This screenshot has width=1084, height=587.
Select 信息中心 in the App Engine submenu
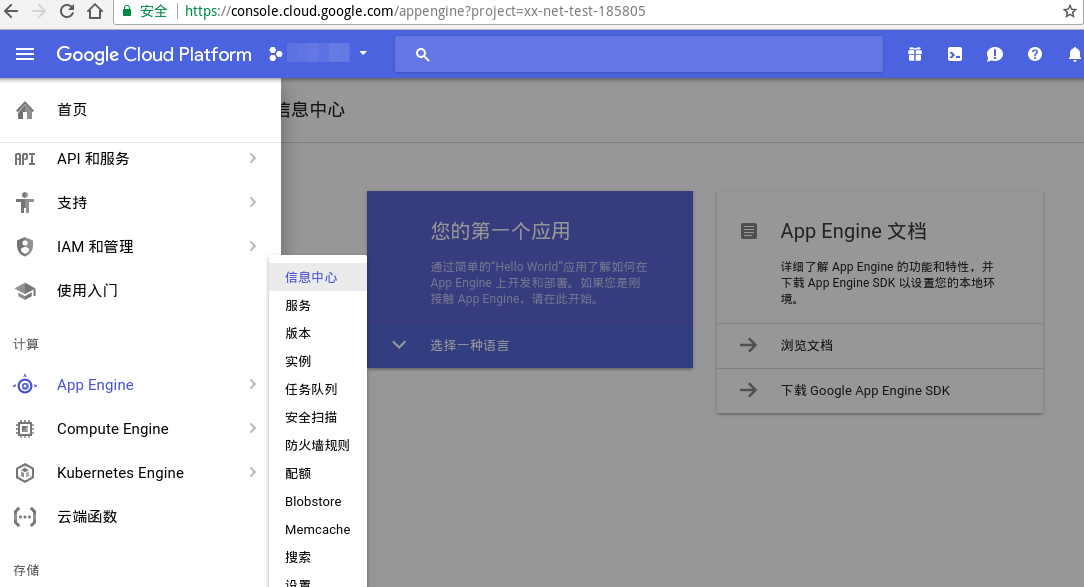(317, 277)
